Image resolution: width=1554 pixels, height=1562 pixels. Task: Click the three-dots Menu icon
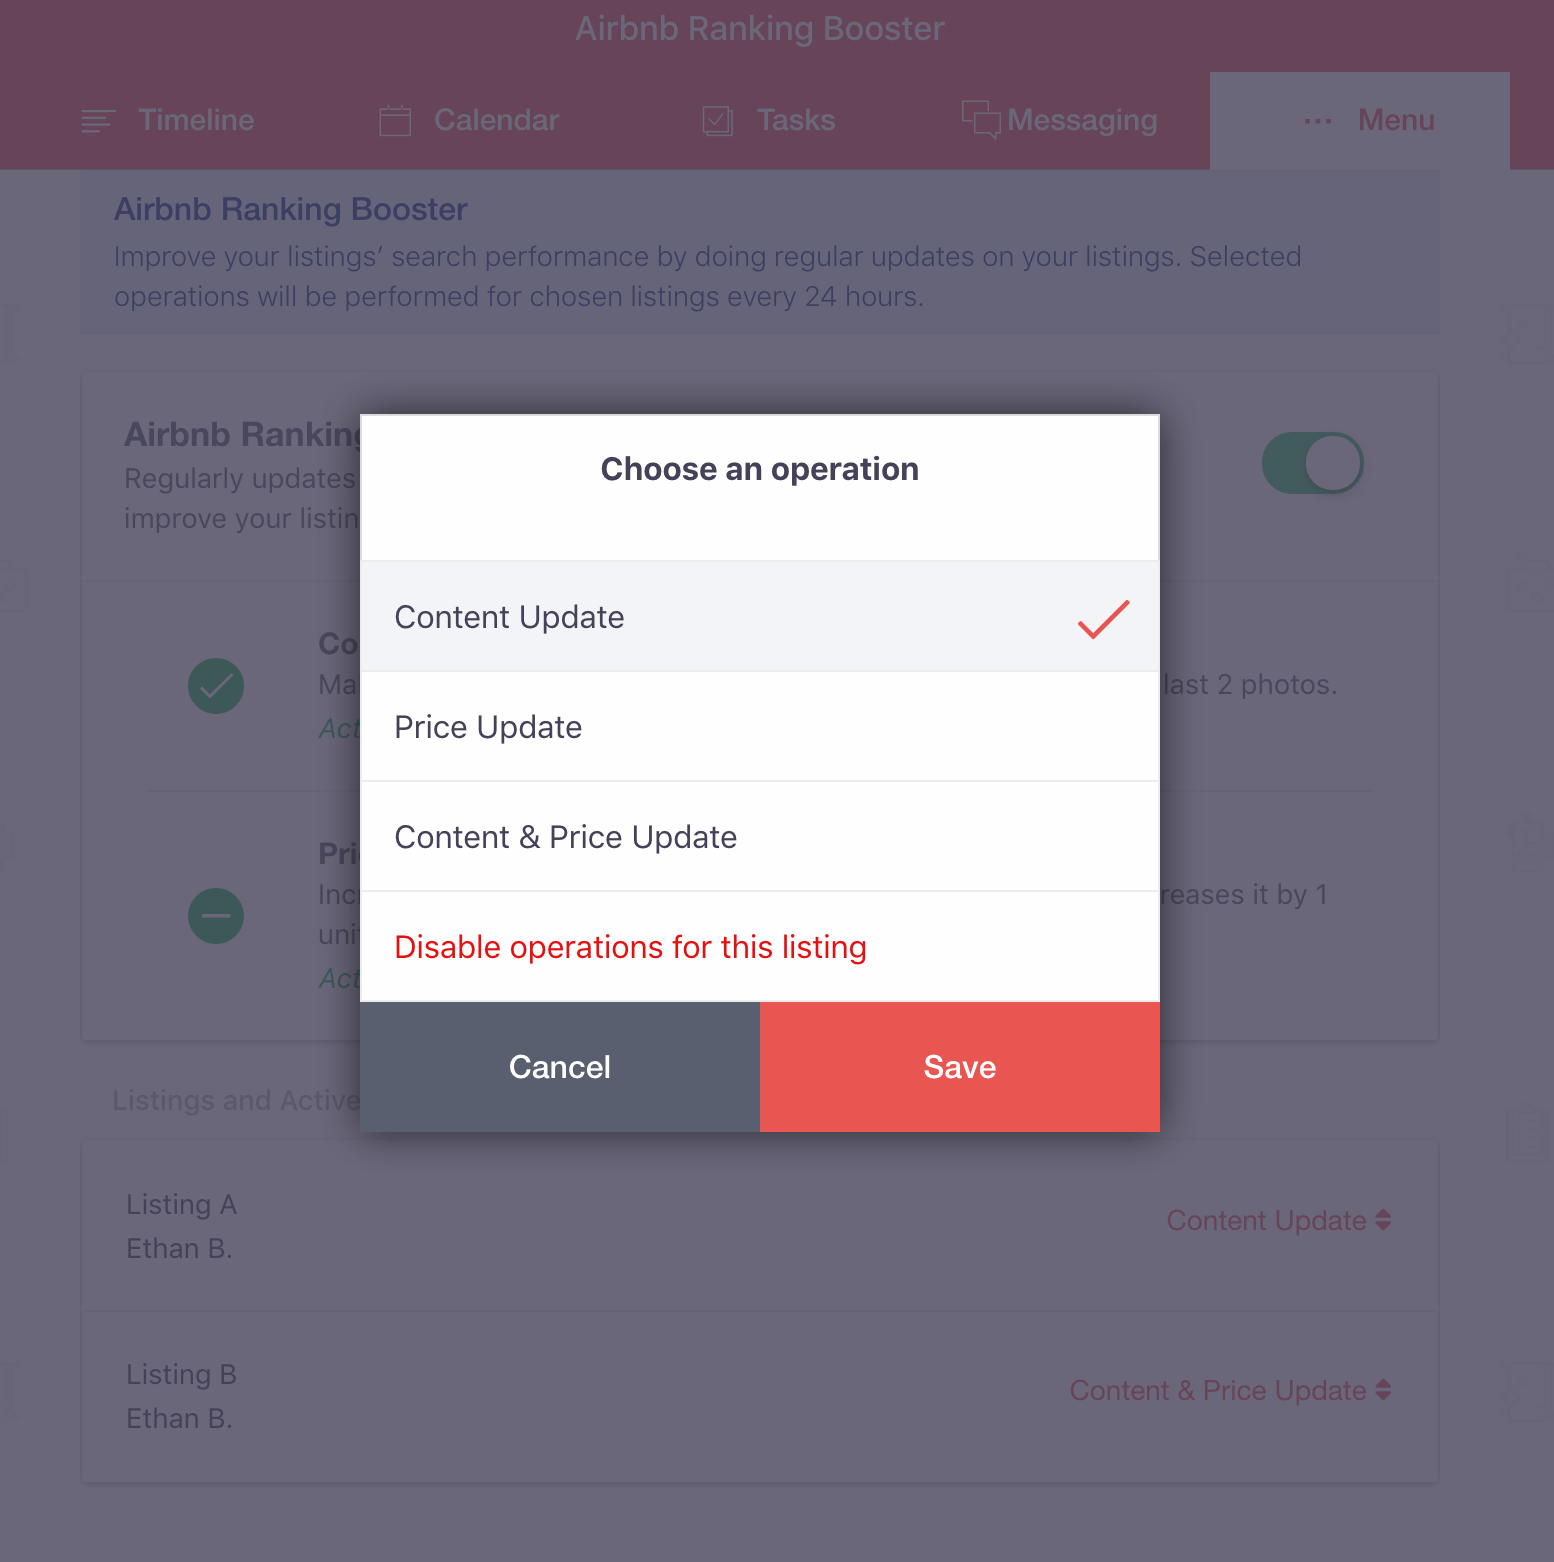[x=1318, y=121]
